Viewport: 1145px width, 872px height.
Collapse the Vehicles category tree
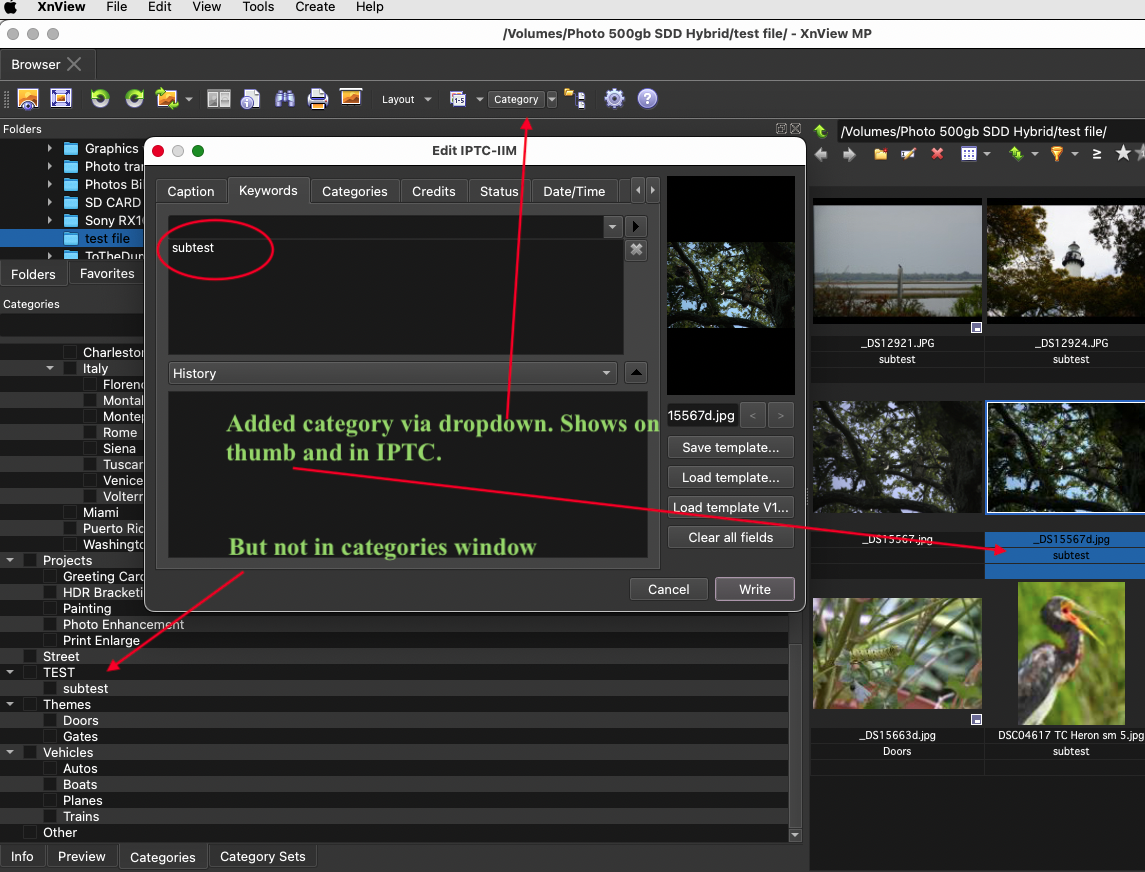(x=10, y=753)
